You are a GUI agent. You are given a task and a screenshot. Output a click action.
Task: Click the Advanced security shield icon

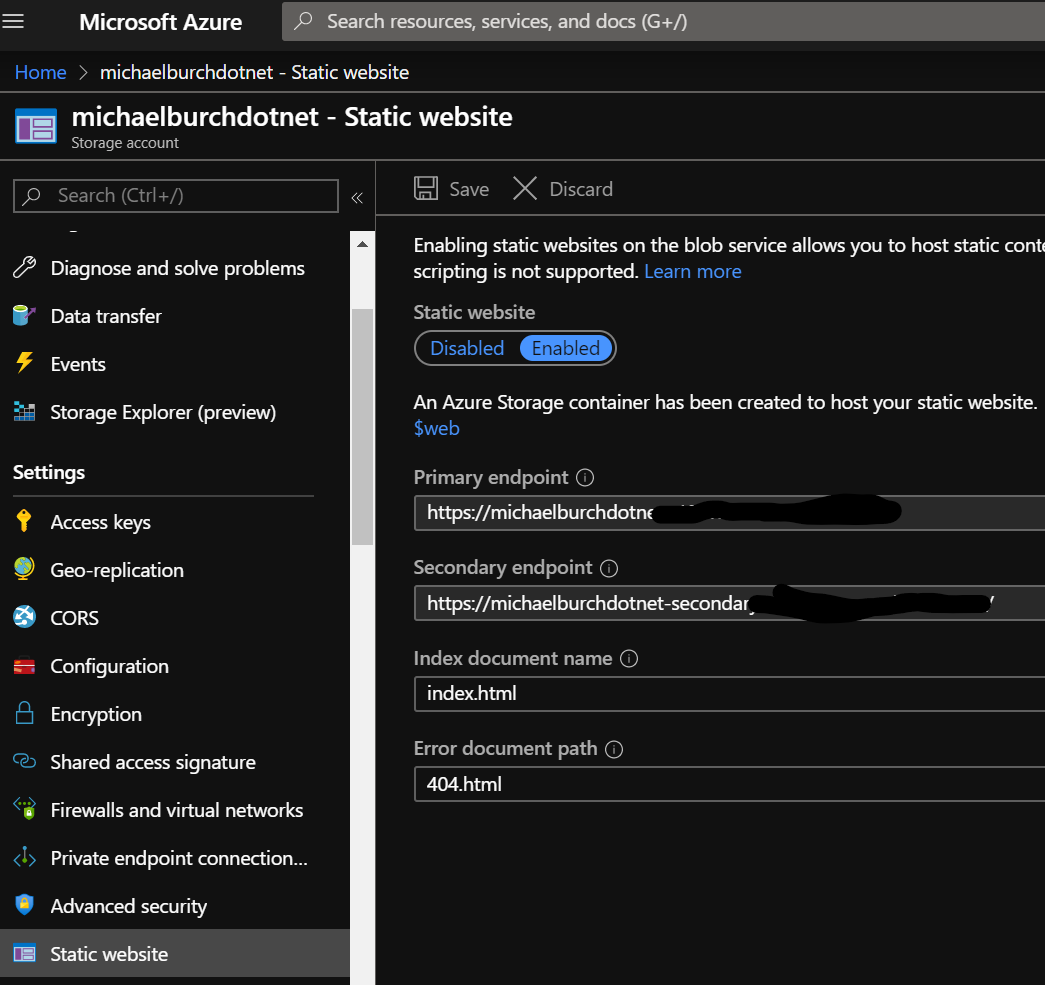[x=25, y=905]
